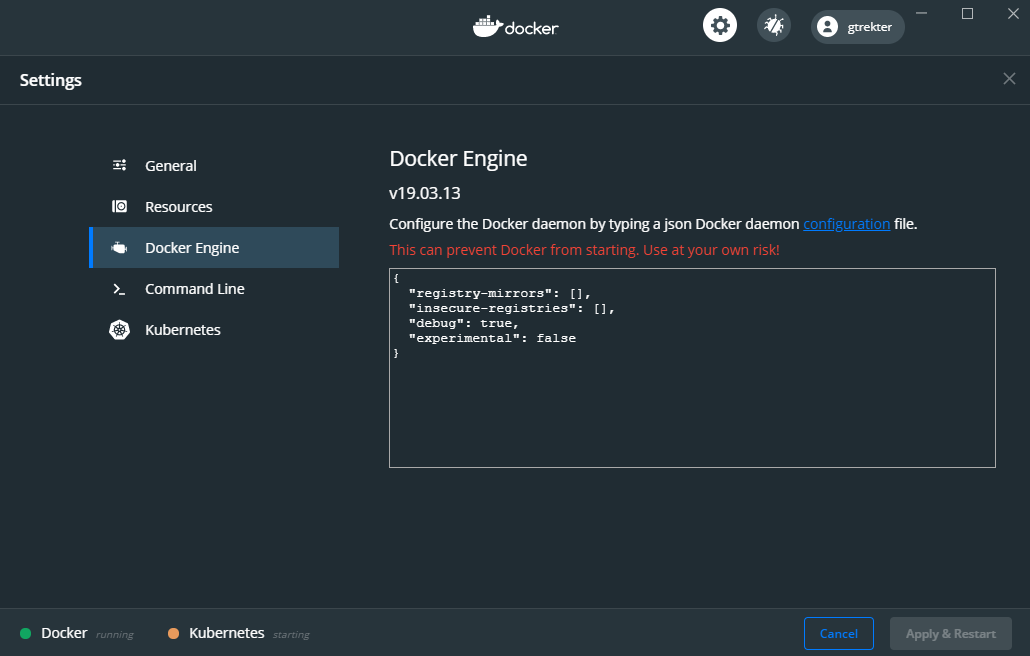Click the Command Line prompt icon
The height and width of the screenshot is (656, 1030).
[x=119, y=289]
